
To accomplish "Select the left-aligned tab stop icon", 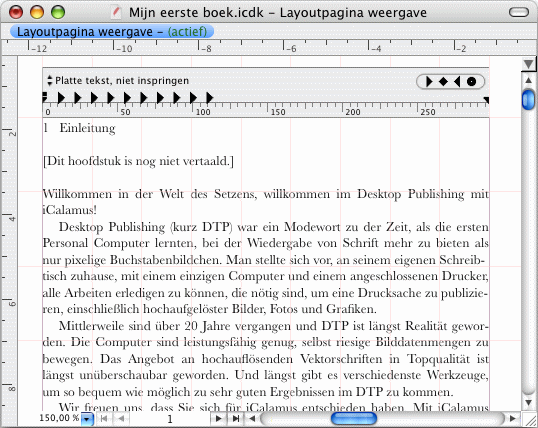I will point(429,82).
